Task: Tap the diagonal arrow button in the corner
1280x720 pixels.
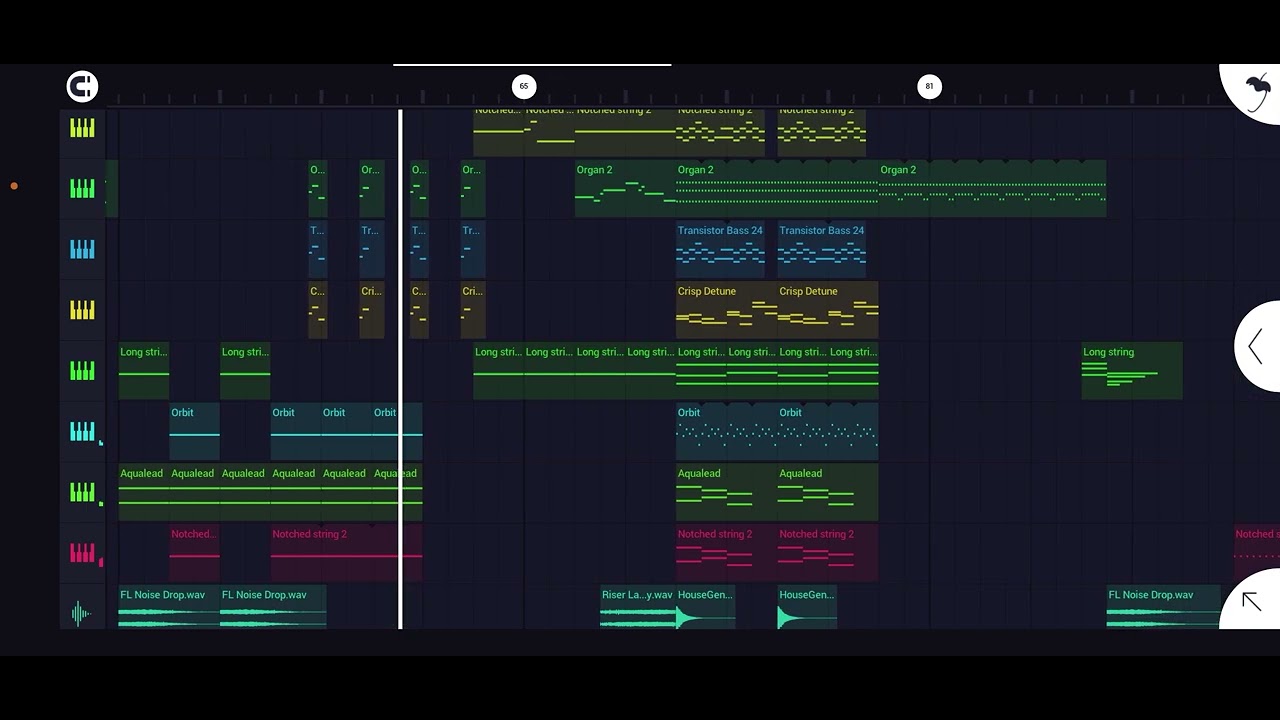Action: click(x=1251, y=601)
